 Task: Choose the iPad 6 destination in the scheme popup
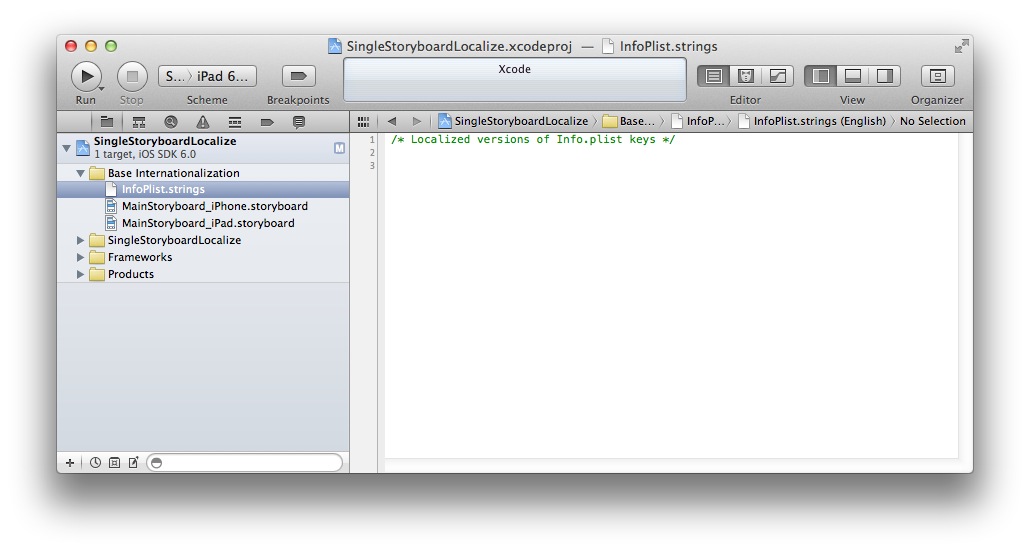point(223,76)
